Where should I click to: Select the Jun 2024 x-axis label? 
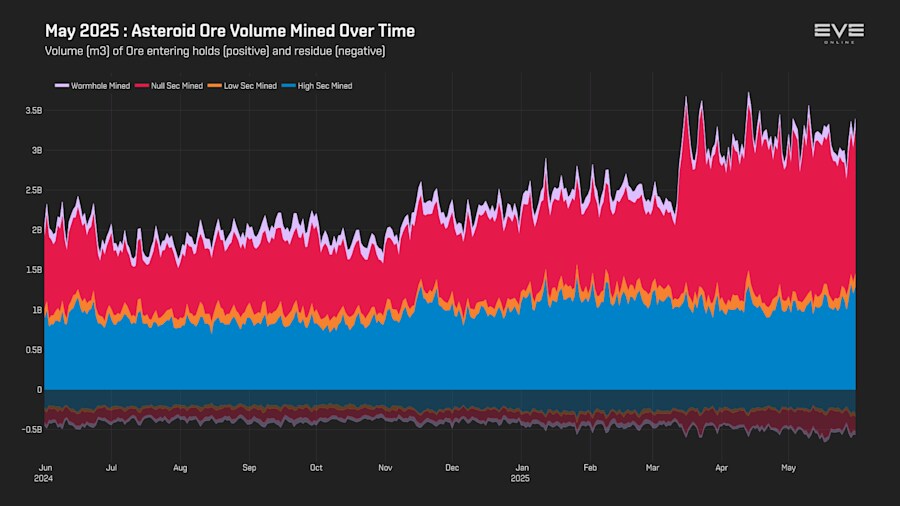44,473
